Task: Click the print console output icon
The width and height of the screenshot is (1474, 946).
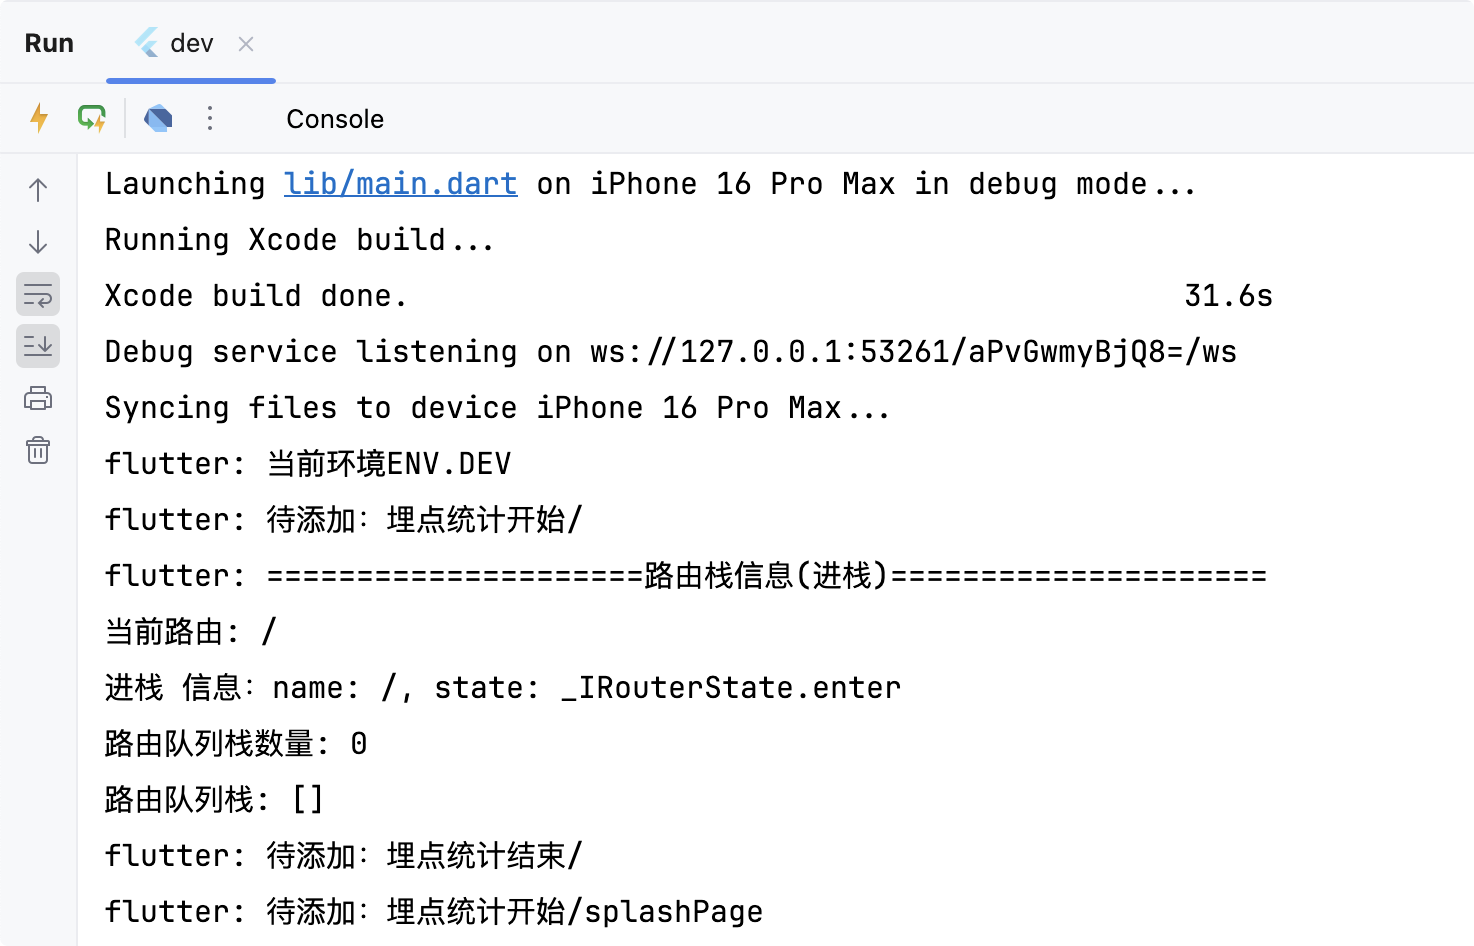Action: tap(38, 398)
